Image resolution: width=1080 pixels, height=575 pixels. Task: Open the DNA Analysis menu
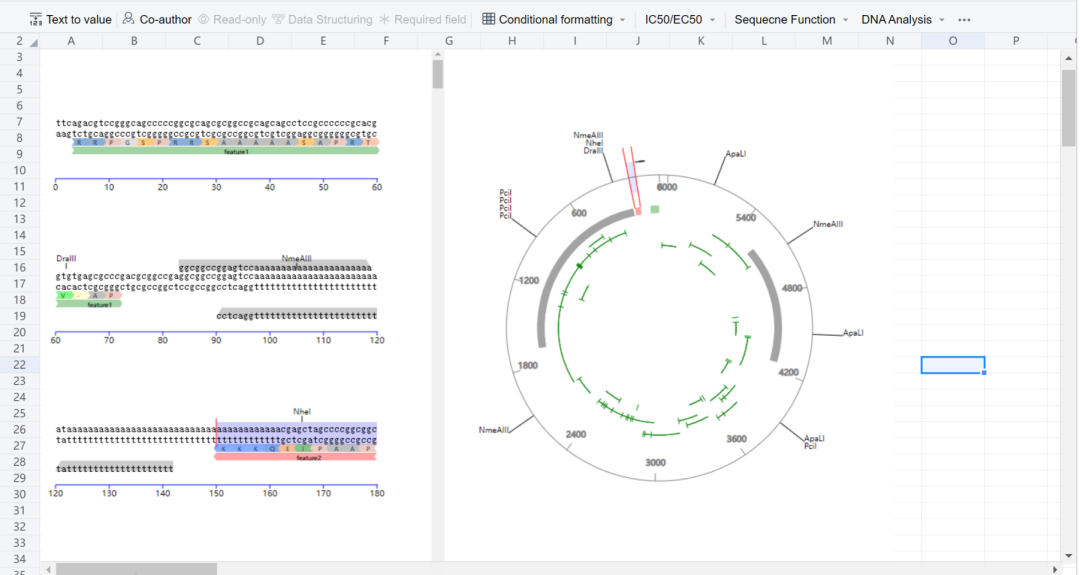(x=902, y=19)
